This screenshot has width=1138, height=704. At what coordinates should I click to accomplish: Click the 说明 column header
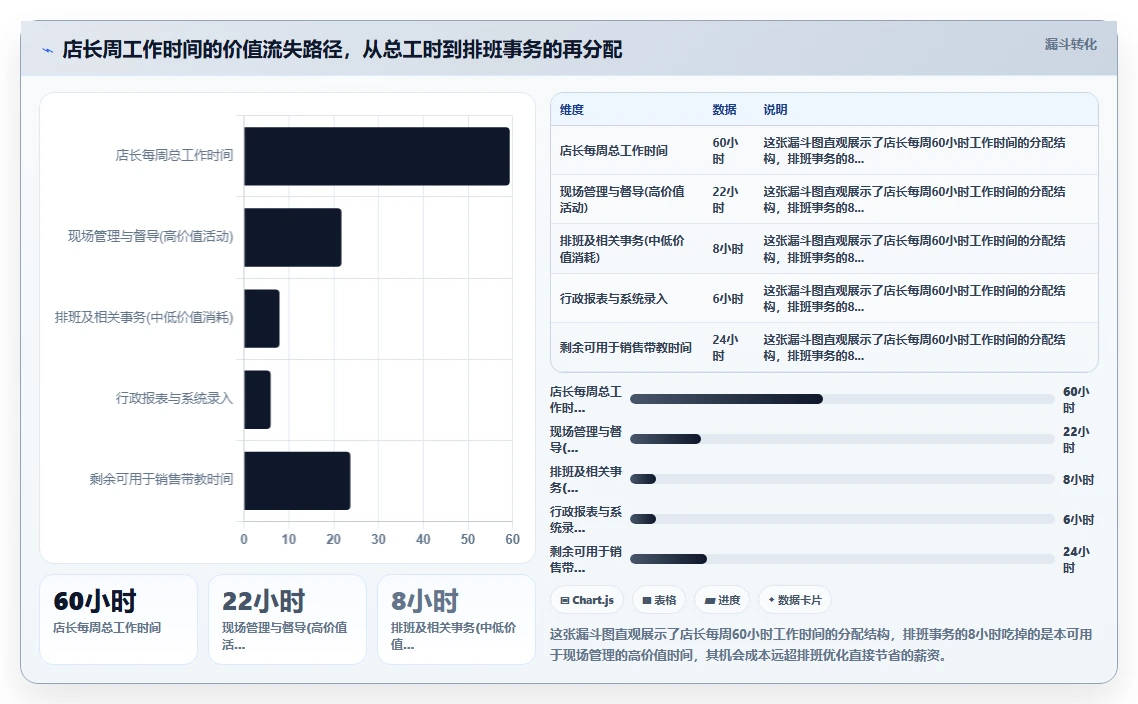pyautogui.click(x=775, y=110)
